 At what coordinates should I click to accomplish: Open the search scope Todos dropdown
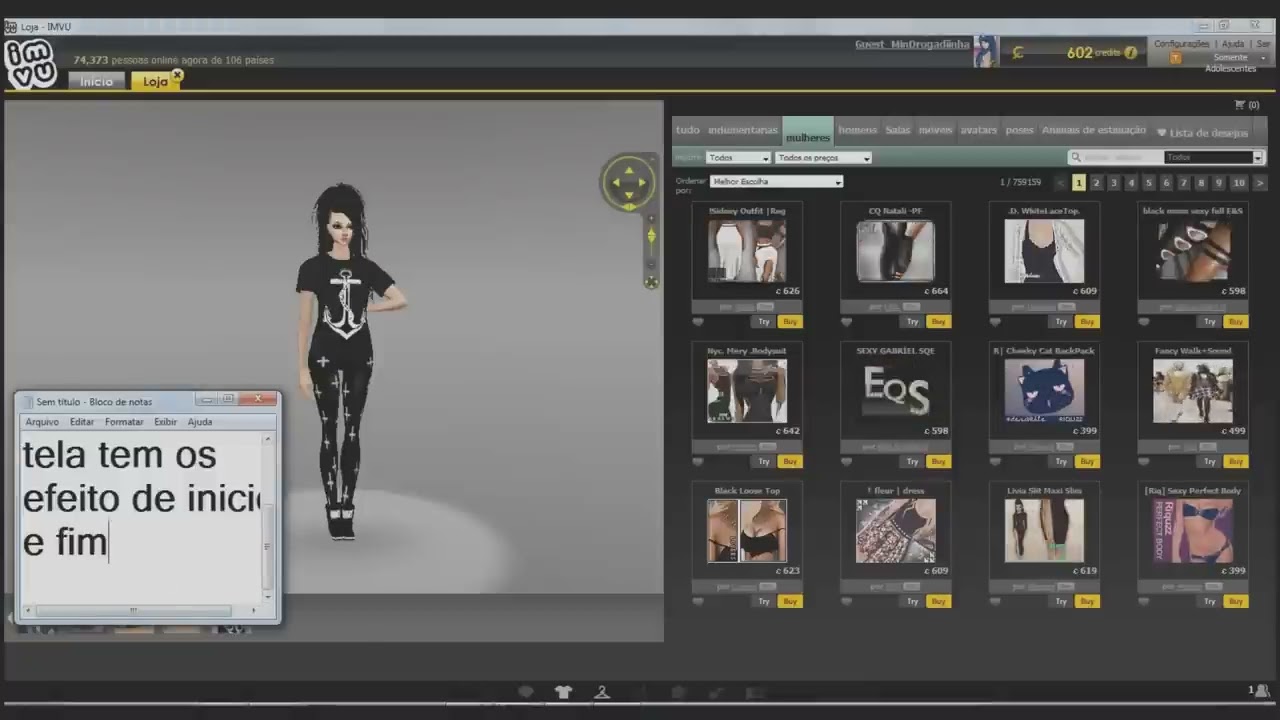(x=1214, y=157)
